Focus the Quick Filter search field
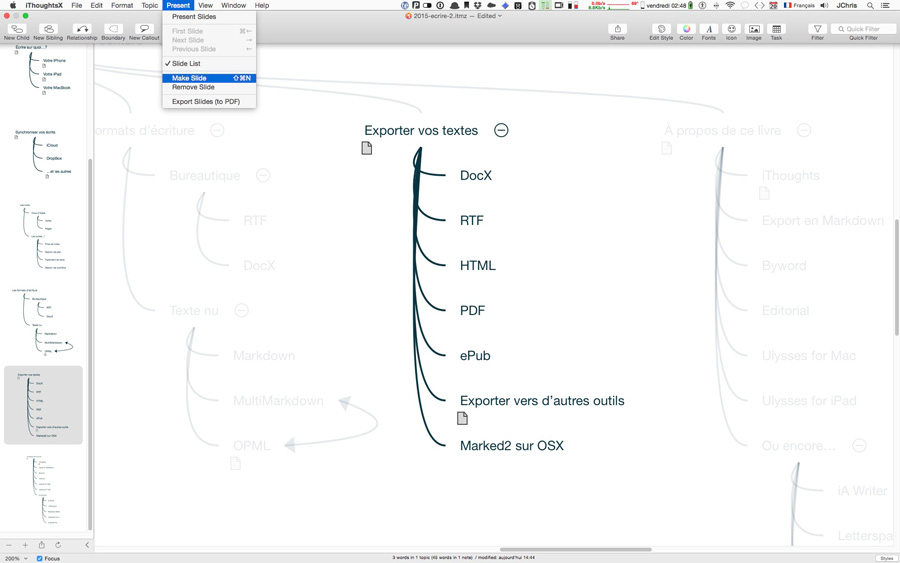900x563 pixels. pos(863,29)
